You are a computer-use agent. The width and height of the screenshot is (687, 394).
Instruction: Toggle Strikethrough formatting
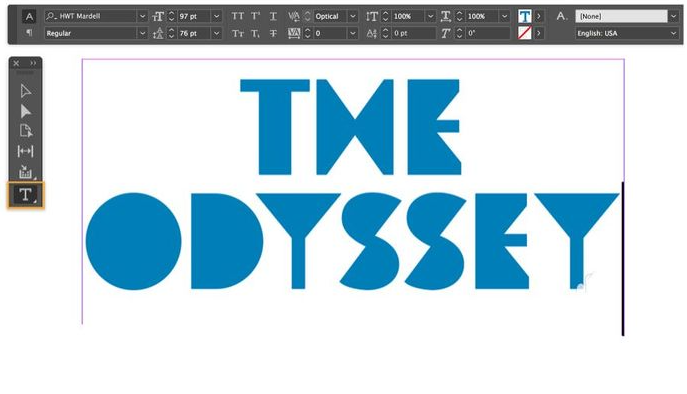tap(273, 33)
